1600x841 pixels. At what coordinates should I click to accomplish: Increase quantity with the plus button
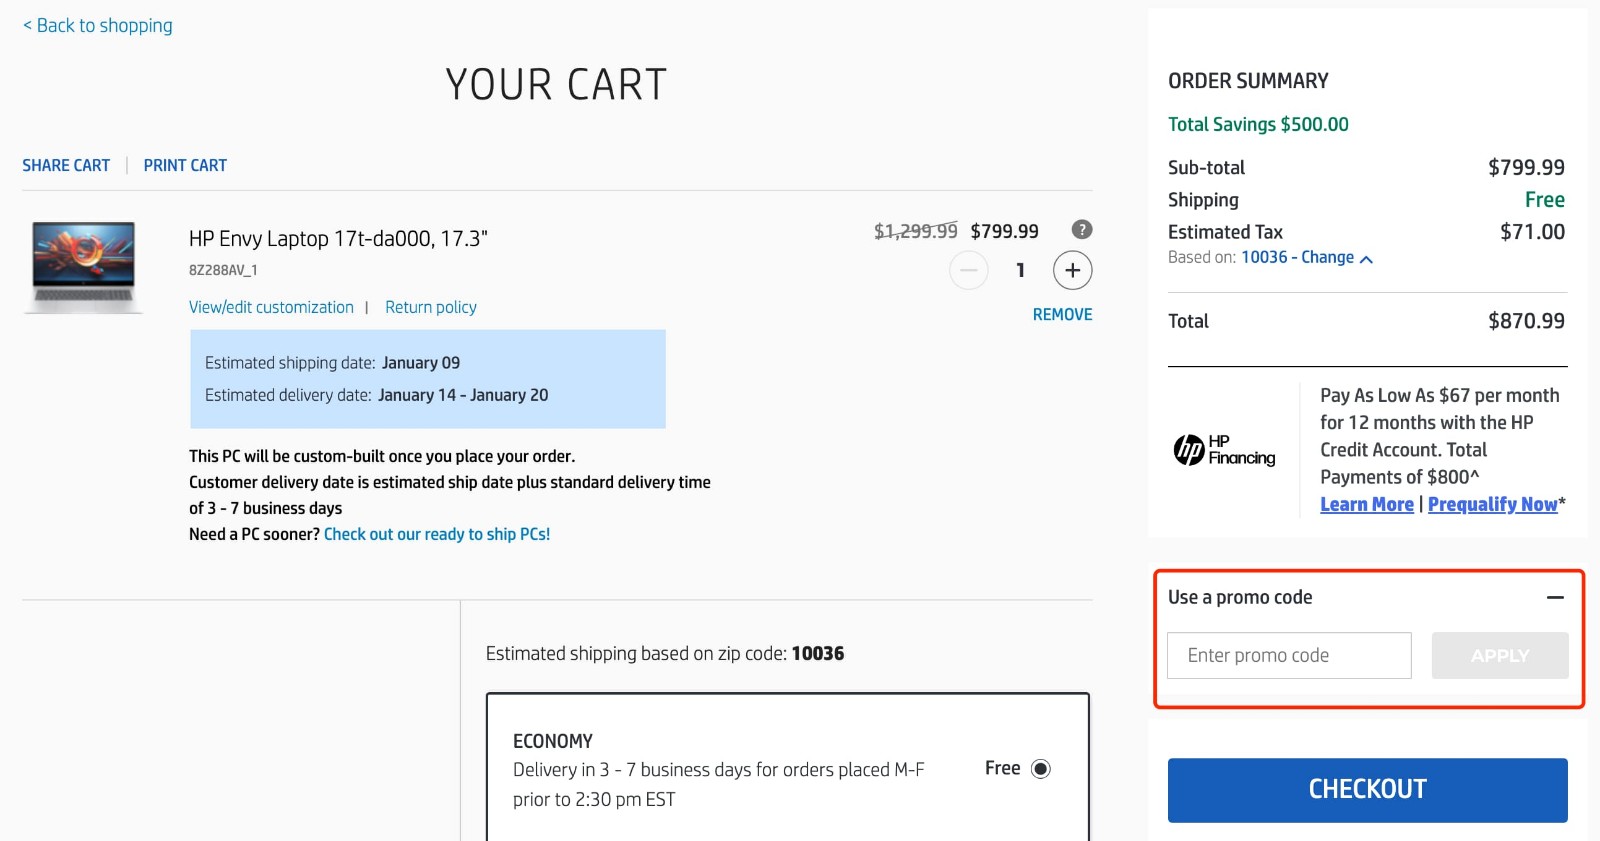tap(1073, 270)
